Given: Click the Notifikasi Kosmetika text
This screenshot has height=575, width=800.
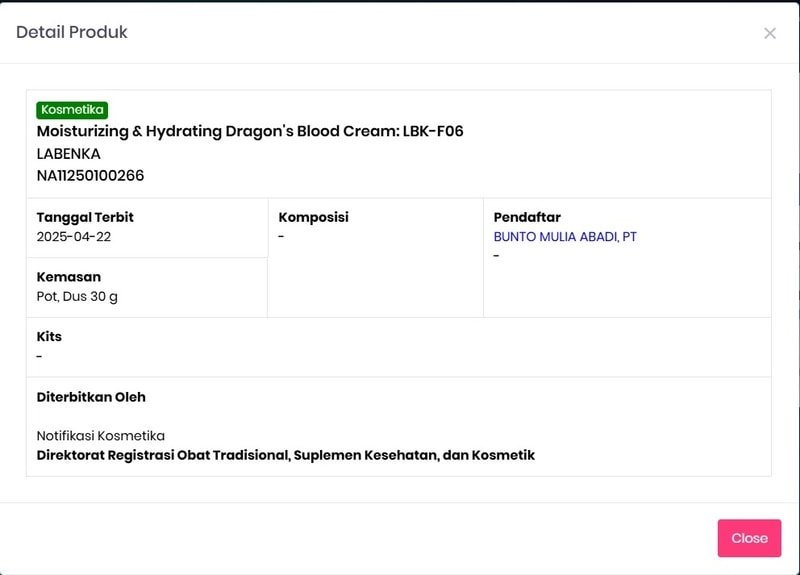Looking at the screenshot, I should click(x=101, y=436).
